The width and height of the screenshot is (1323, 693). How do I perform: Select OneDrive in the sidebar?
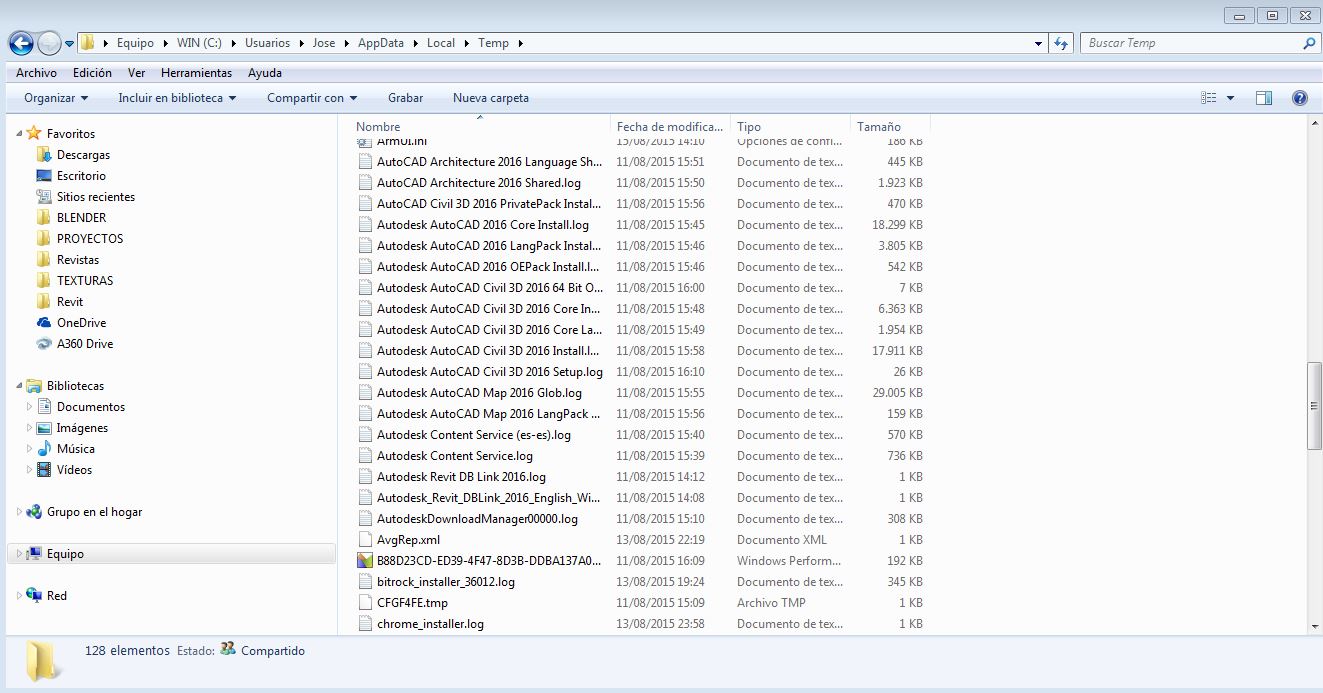point(80,322)
